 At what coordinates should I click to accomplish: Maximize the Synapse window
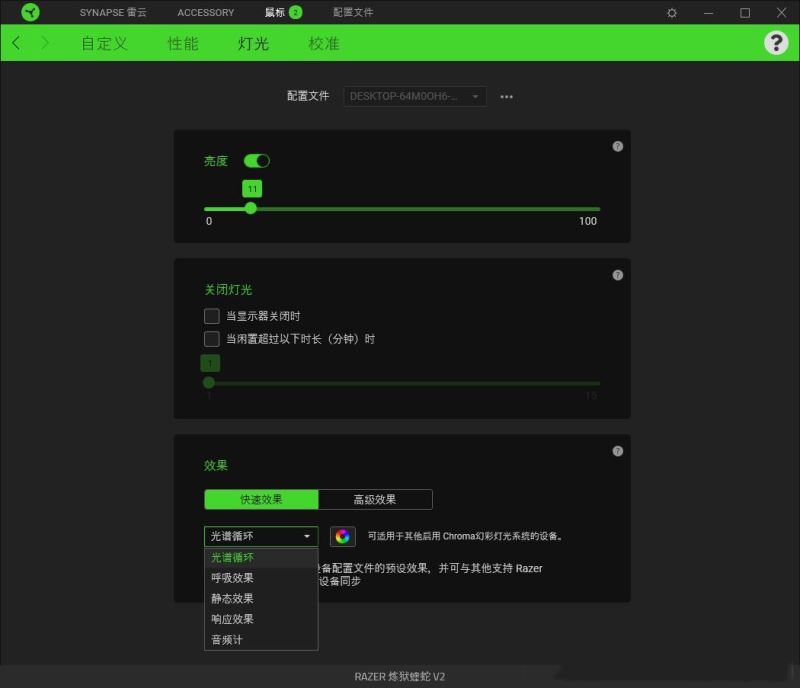tap(745, 13)
